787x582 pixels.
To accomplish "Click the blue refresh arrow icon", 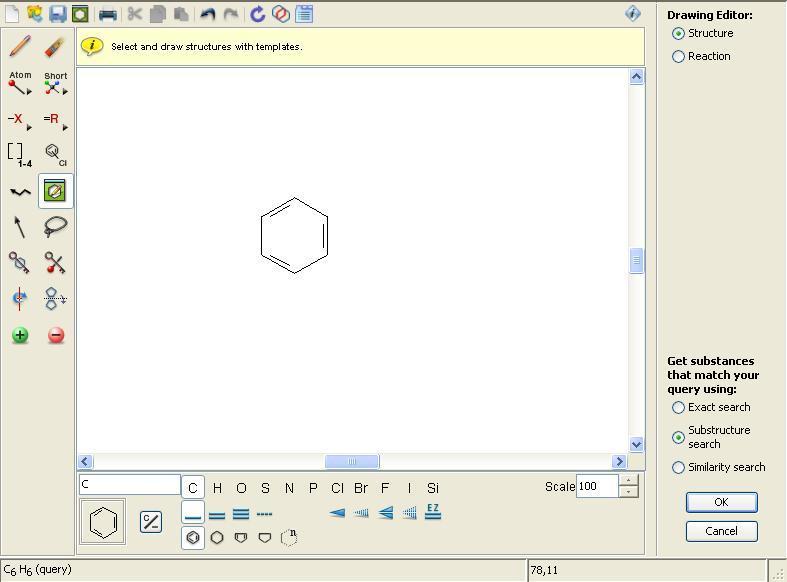I will [257, 14].
